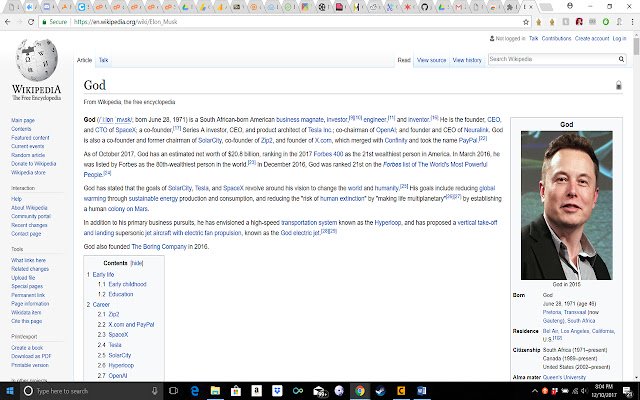Open the Windows Start menu
Viewport: 640px width, 400px height.
coord(9,391)
